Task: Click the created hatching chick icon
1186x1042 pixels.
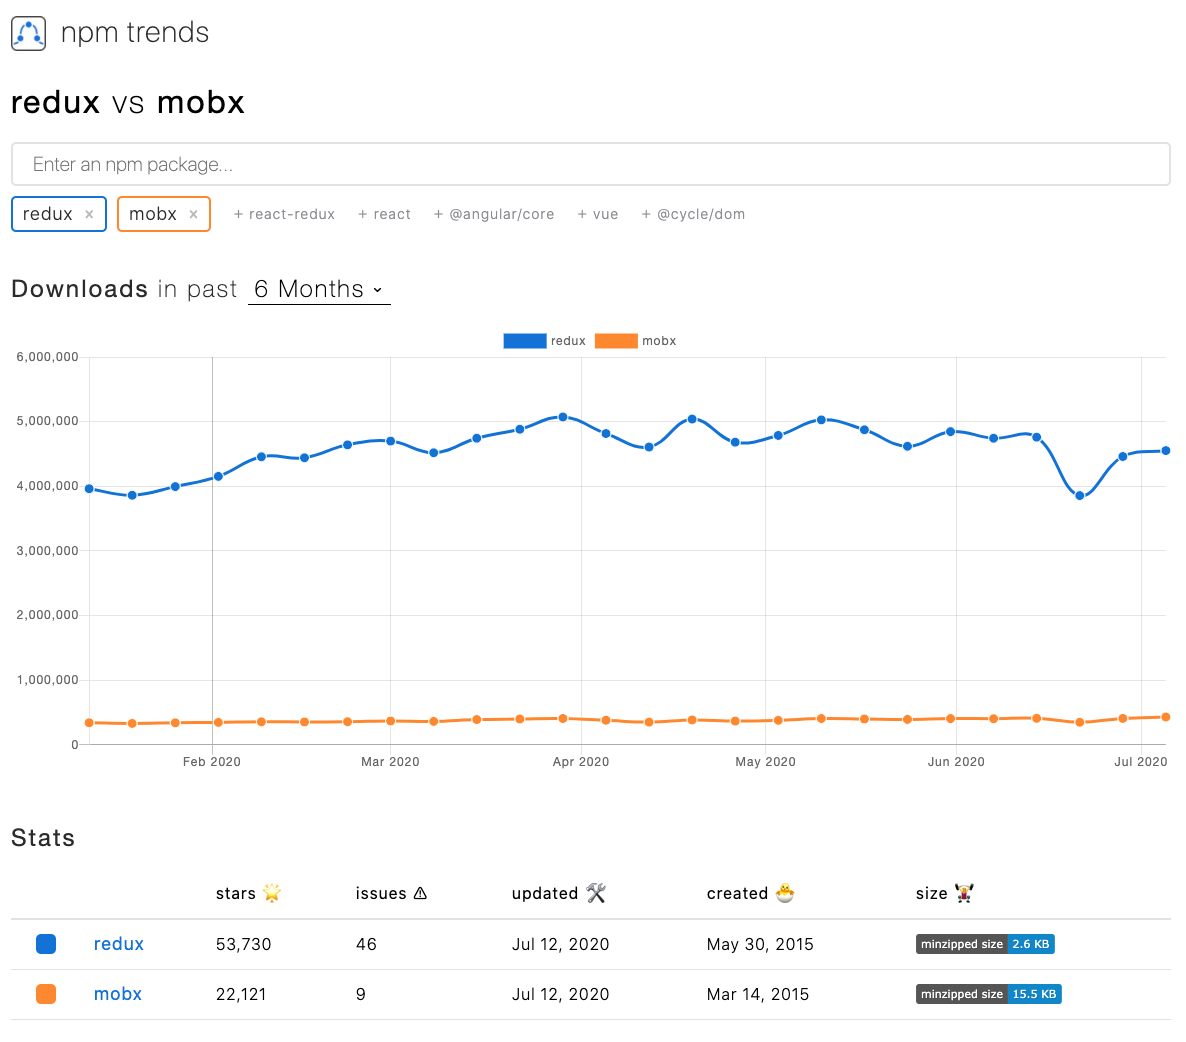Action: tap(786, 893)
